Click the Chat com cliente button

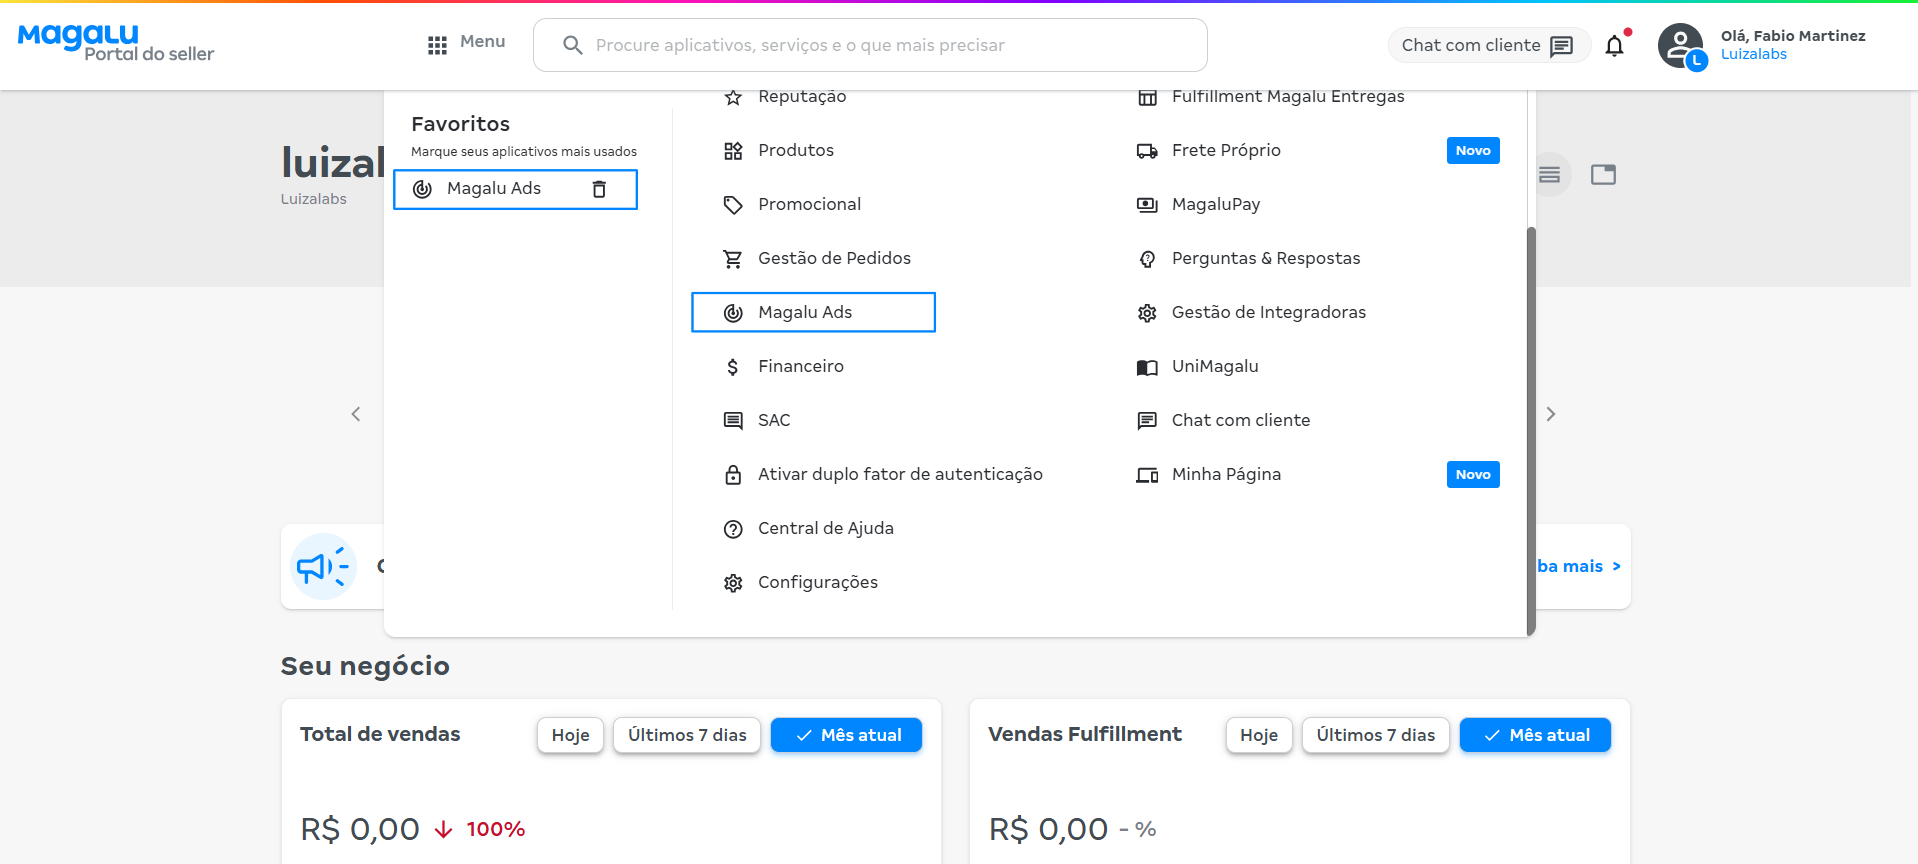(1488, 44)
